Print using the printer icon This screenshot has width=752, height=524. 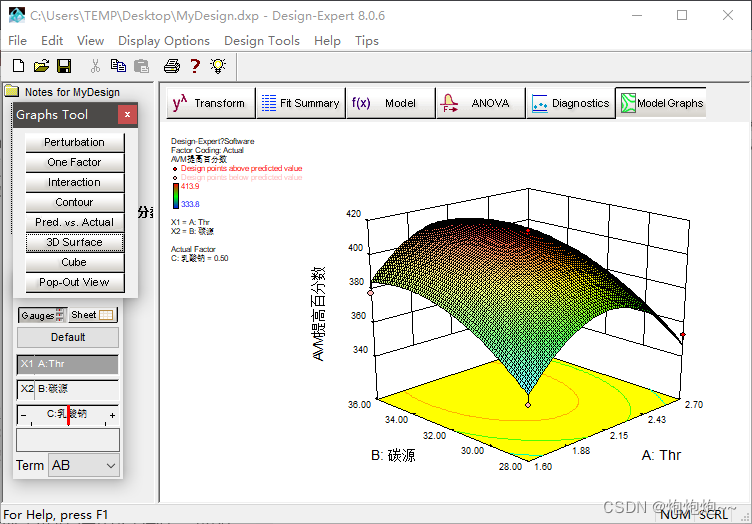pyautogui.click(x=172, y=66)
